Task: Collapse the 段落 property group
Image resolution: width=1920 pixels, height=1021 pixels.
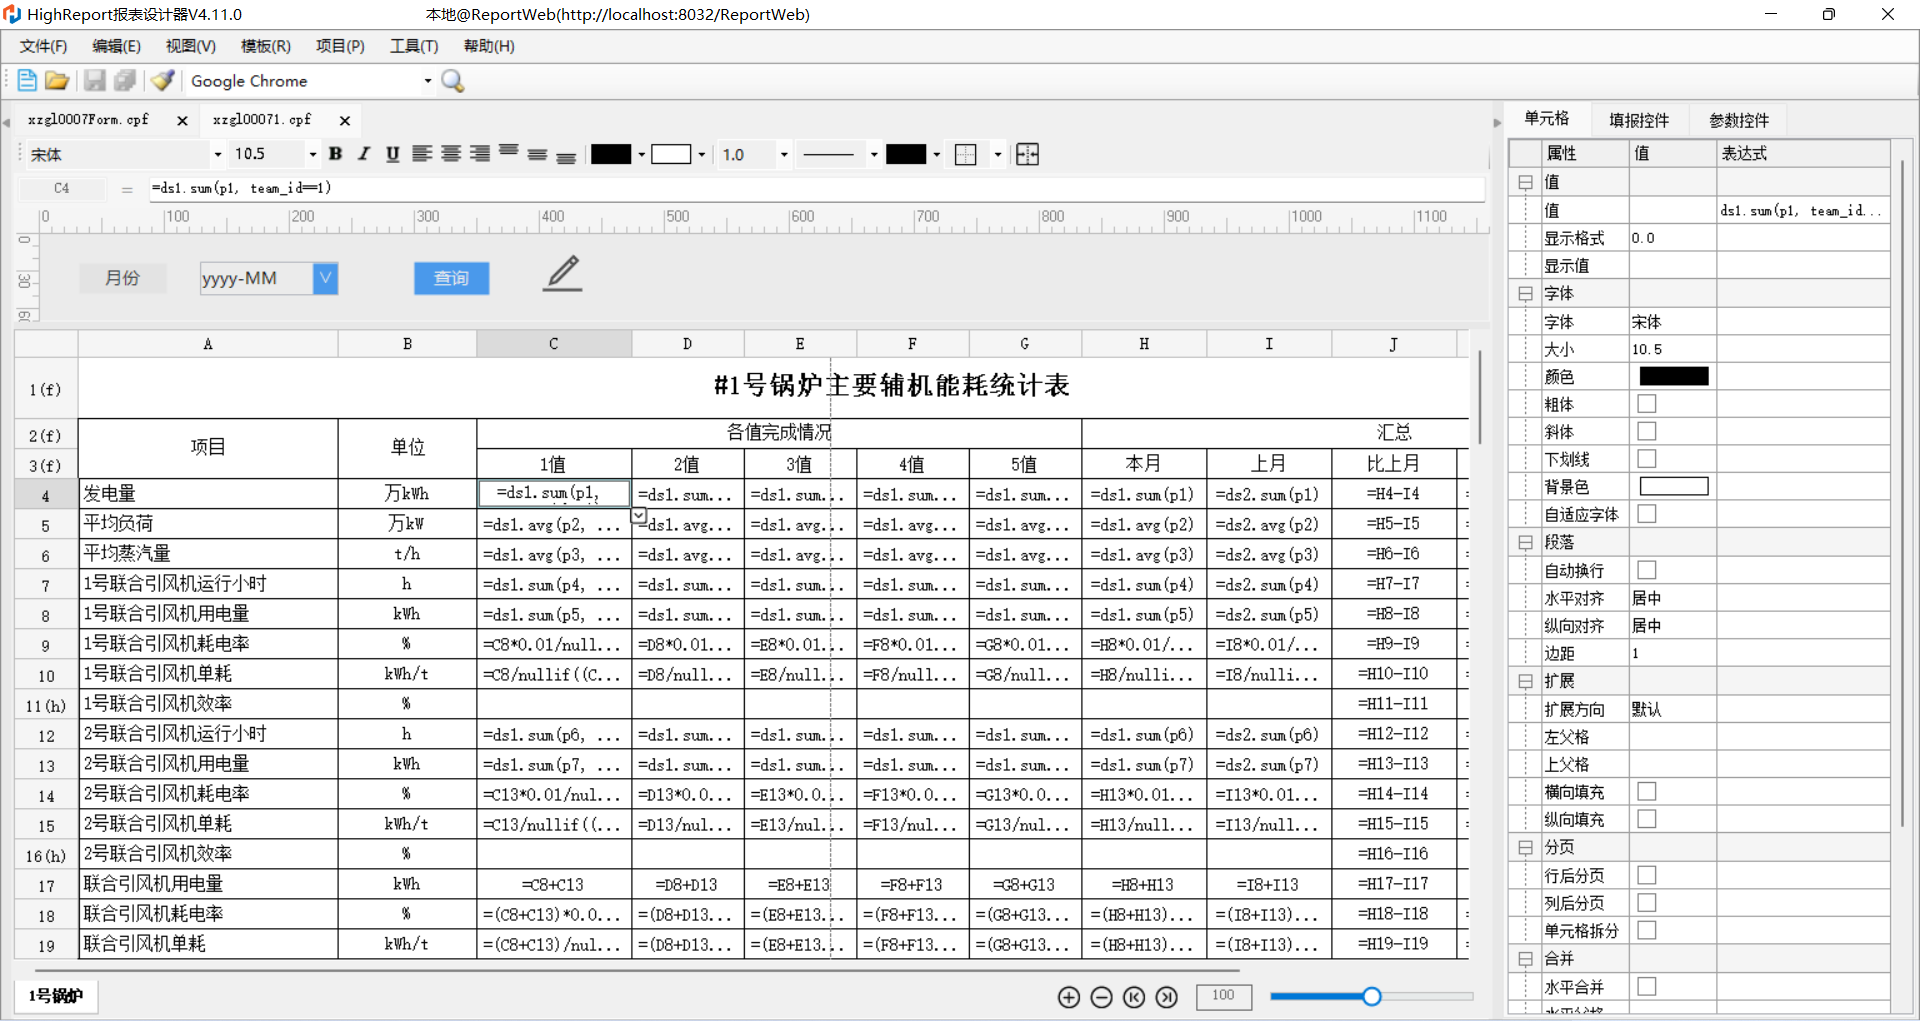Action: click(x=1525, y=542)
